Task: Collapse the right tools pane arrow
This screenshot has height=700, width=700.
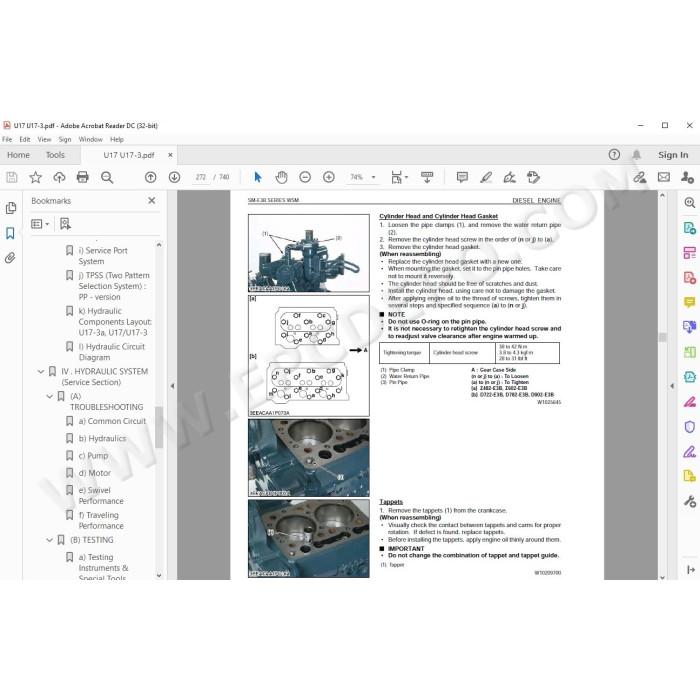Action: (x=672, y=386)
